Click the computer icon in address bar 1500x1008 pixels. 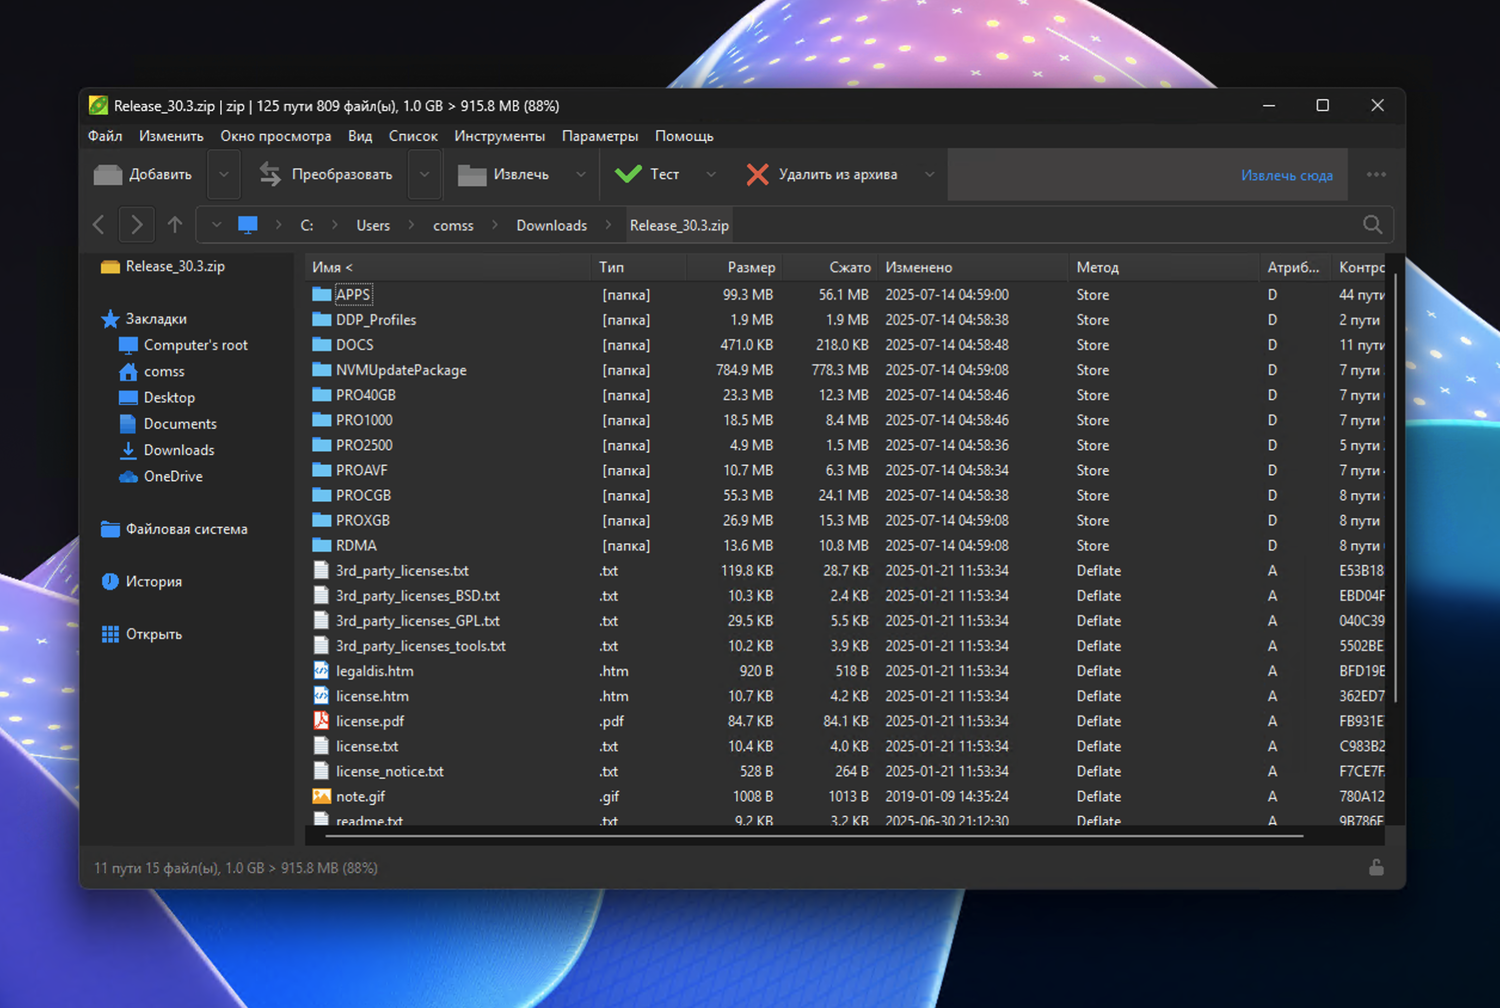[x=248, y=225]
